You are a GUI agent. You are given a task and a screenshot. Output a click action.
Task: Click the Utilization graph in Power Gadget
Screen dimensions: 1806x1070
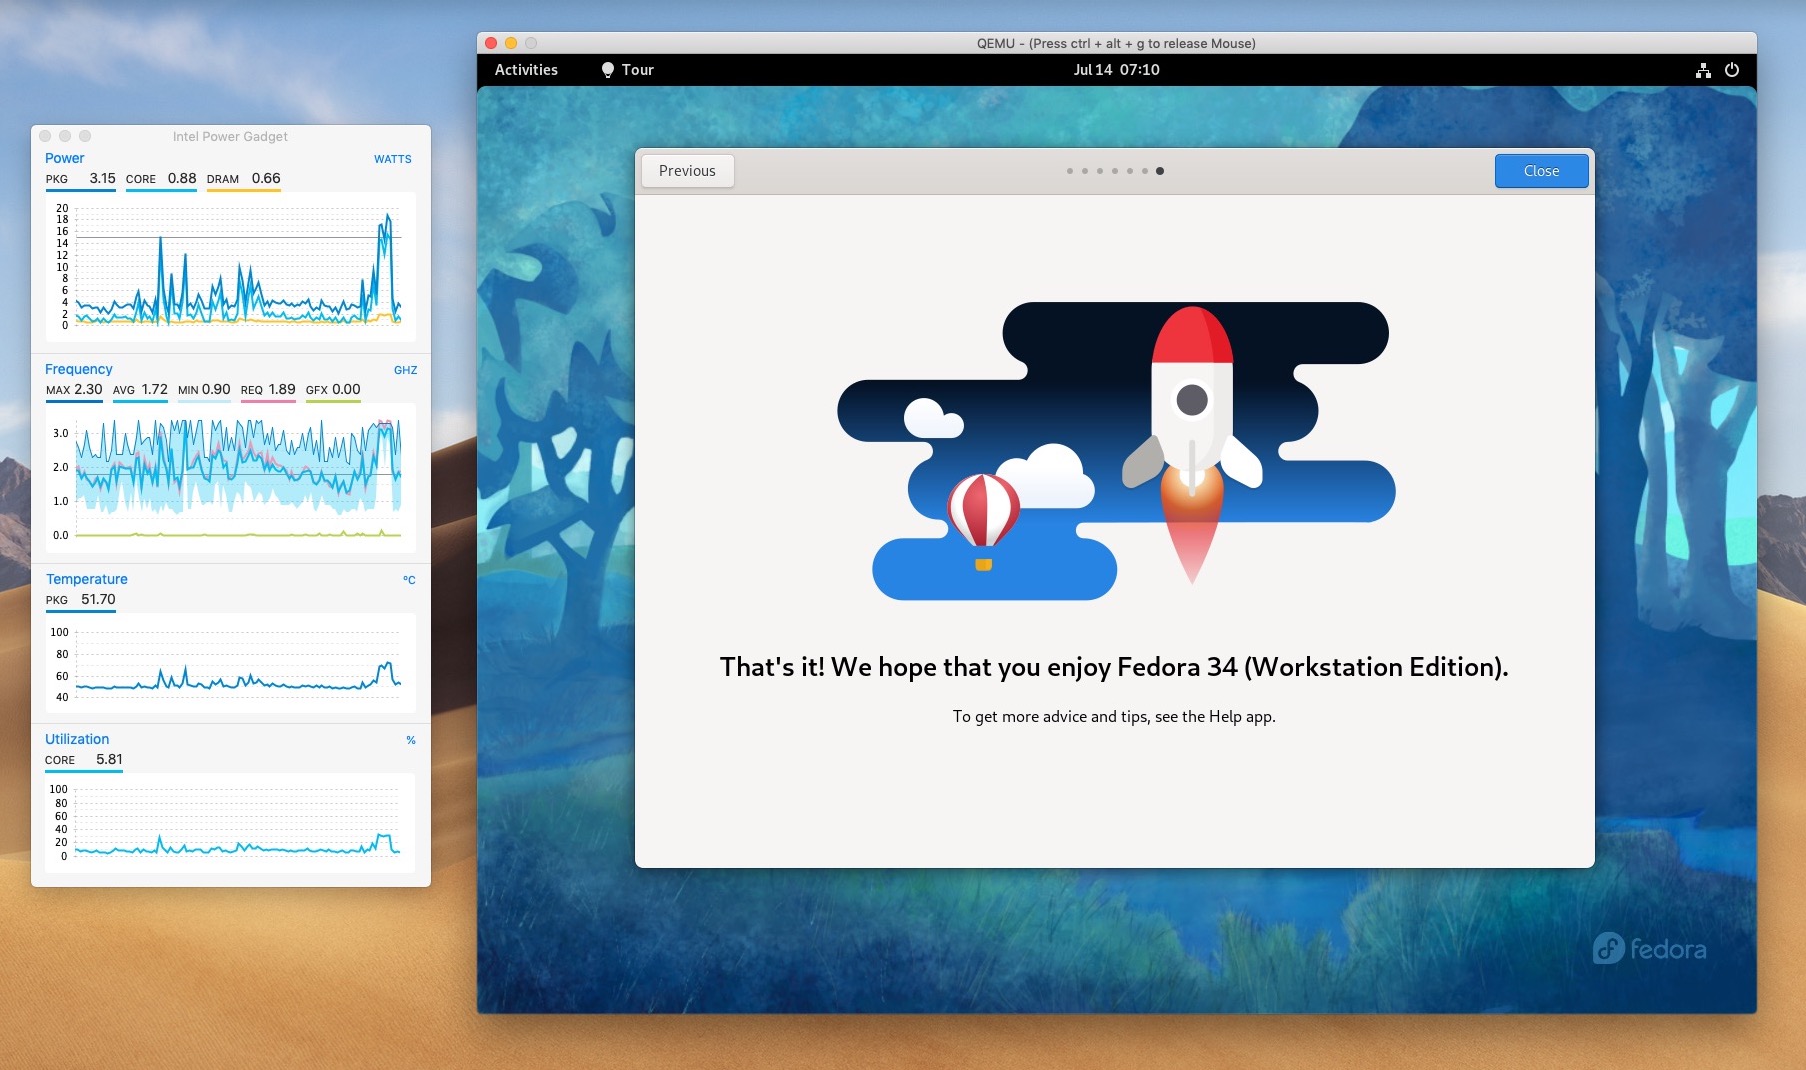coord(231,822)
